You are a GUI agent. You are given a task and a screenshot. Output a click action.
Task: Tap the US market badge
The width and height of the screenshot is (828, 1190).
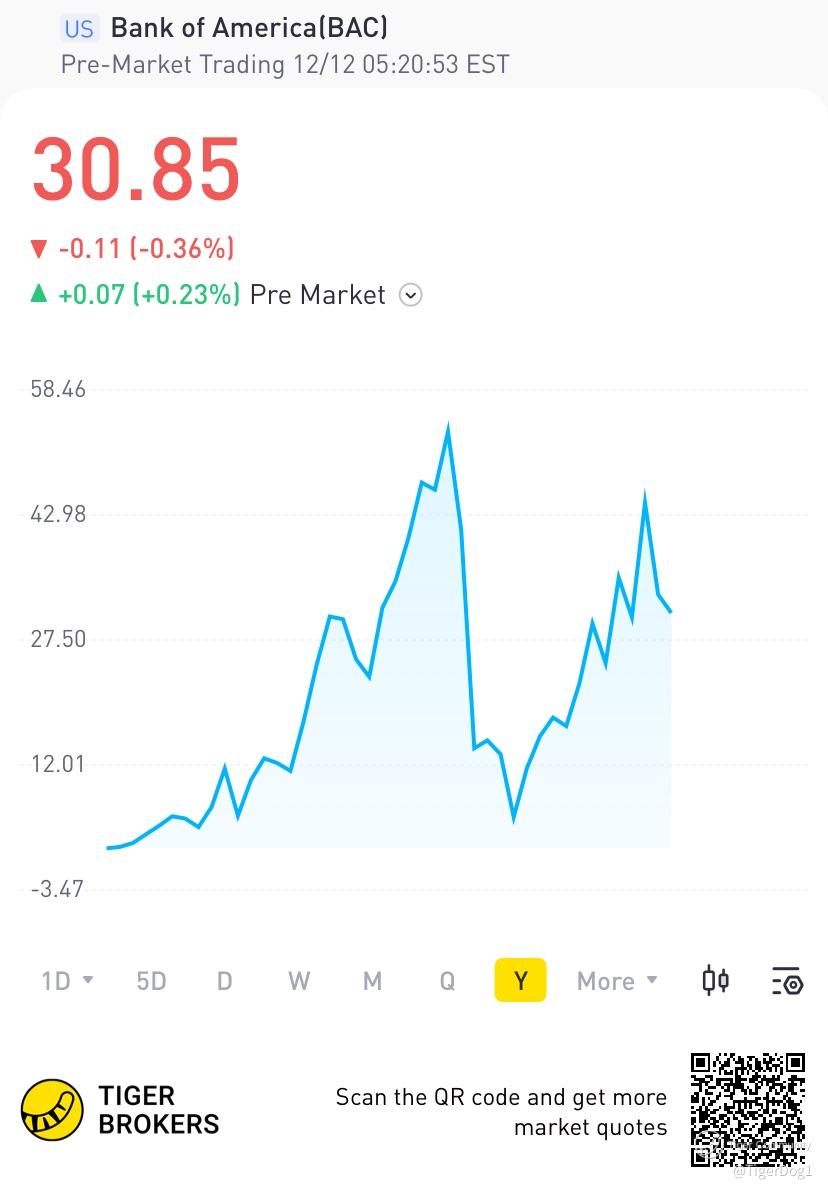point(79,29)
